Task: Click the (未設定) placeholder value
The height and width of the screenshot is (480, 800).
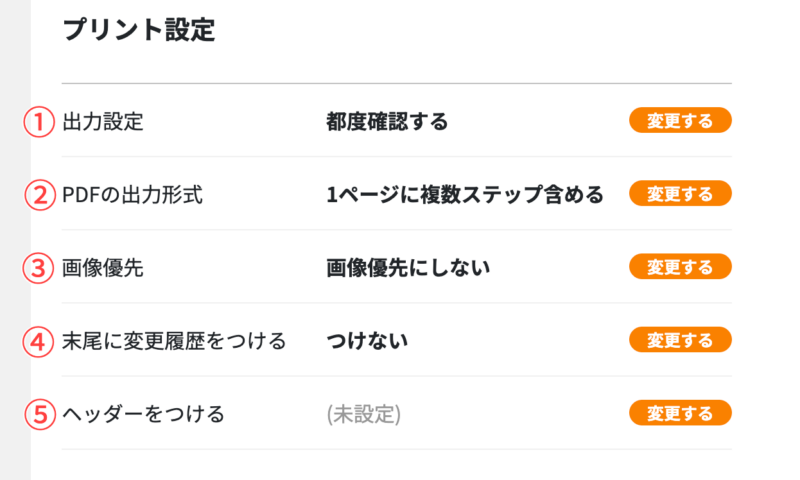Action: click(364, 414)
